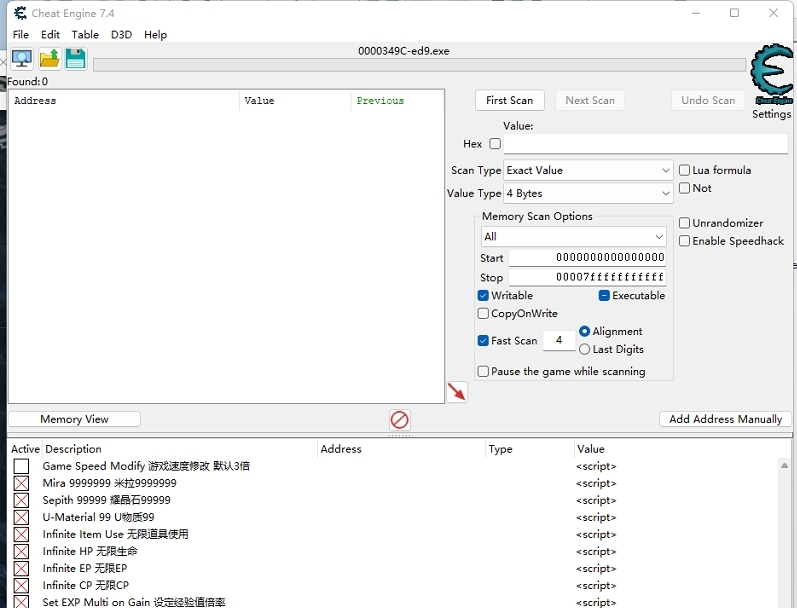
Task: Enable Pause the game while scanning
Action: click(x=483, y=372)
